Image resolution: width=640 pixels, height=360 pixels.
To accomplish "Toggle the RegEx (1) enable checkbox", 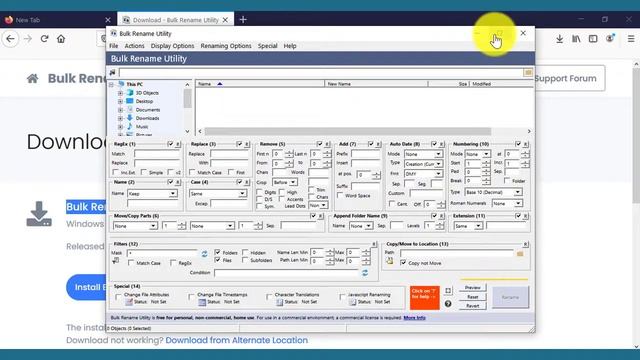I will point(171,144).
